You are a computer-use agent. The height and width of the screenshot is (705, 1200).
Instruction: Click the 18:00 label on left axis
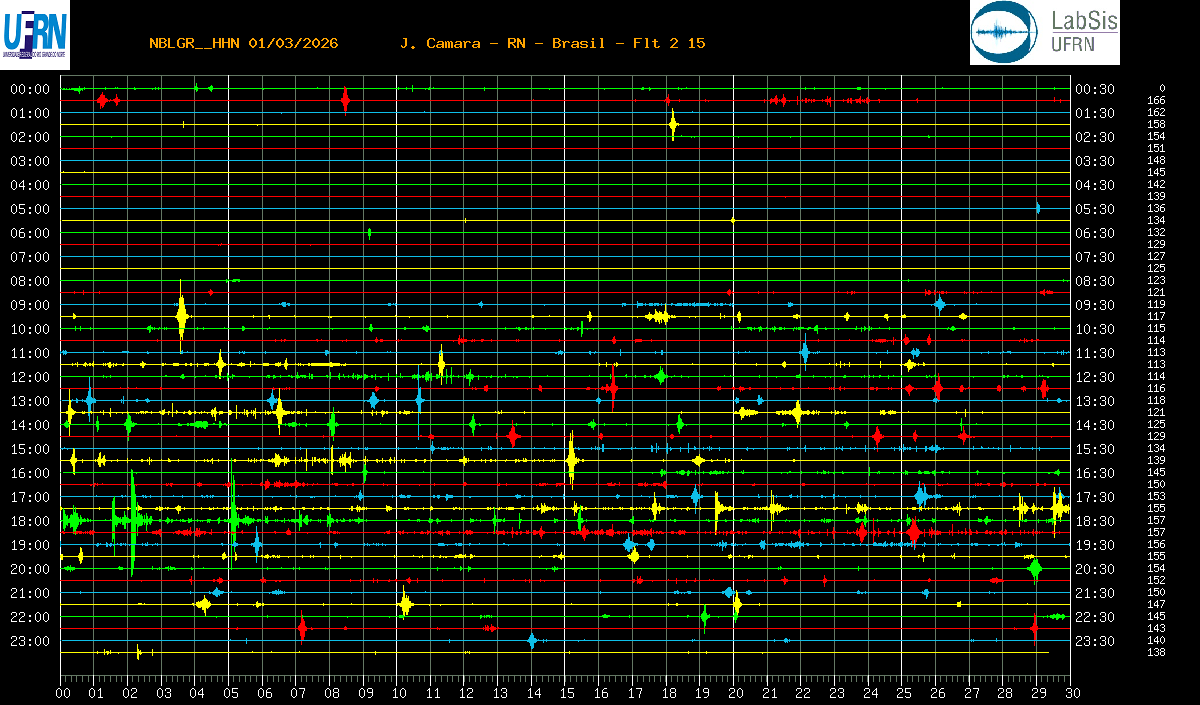(x=30, y=521)
